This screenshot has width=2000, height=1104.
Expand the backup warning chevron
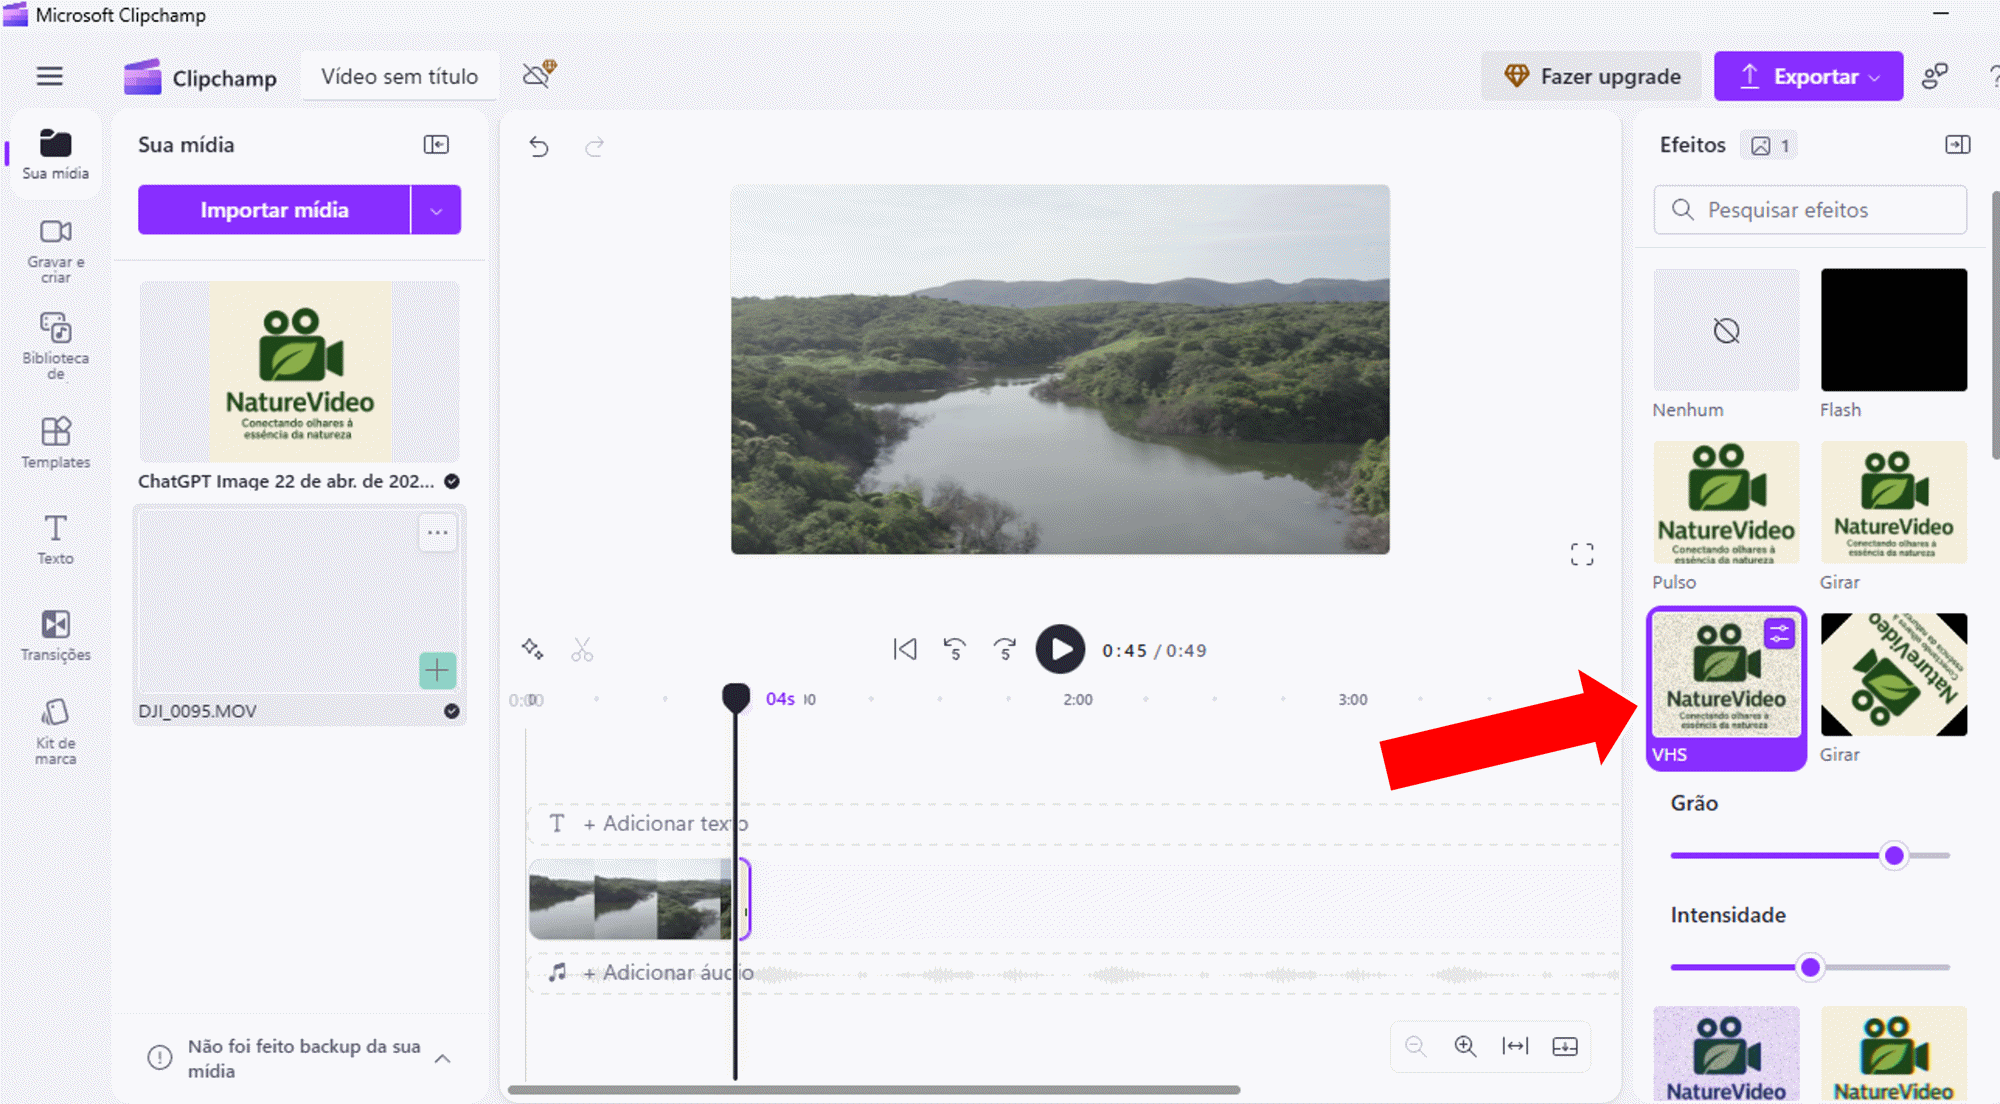coord(443,1058)
